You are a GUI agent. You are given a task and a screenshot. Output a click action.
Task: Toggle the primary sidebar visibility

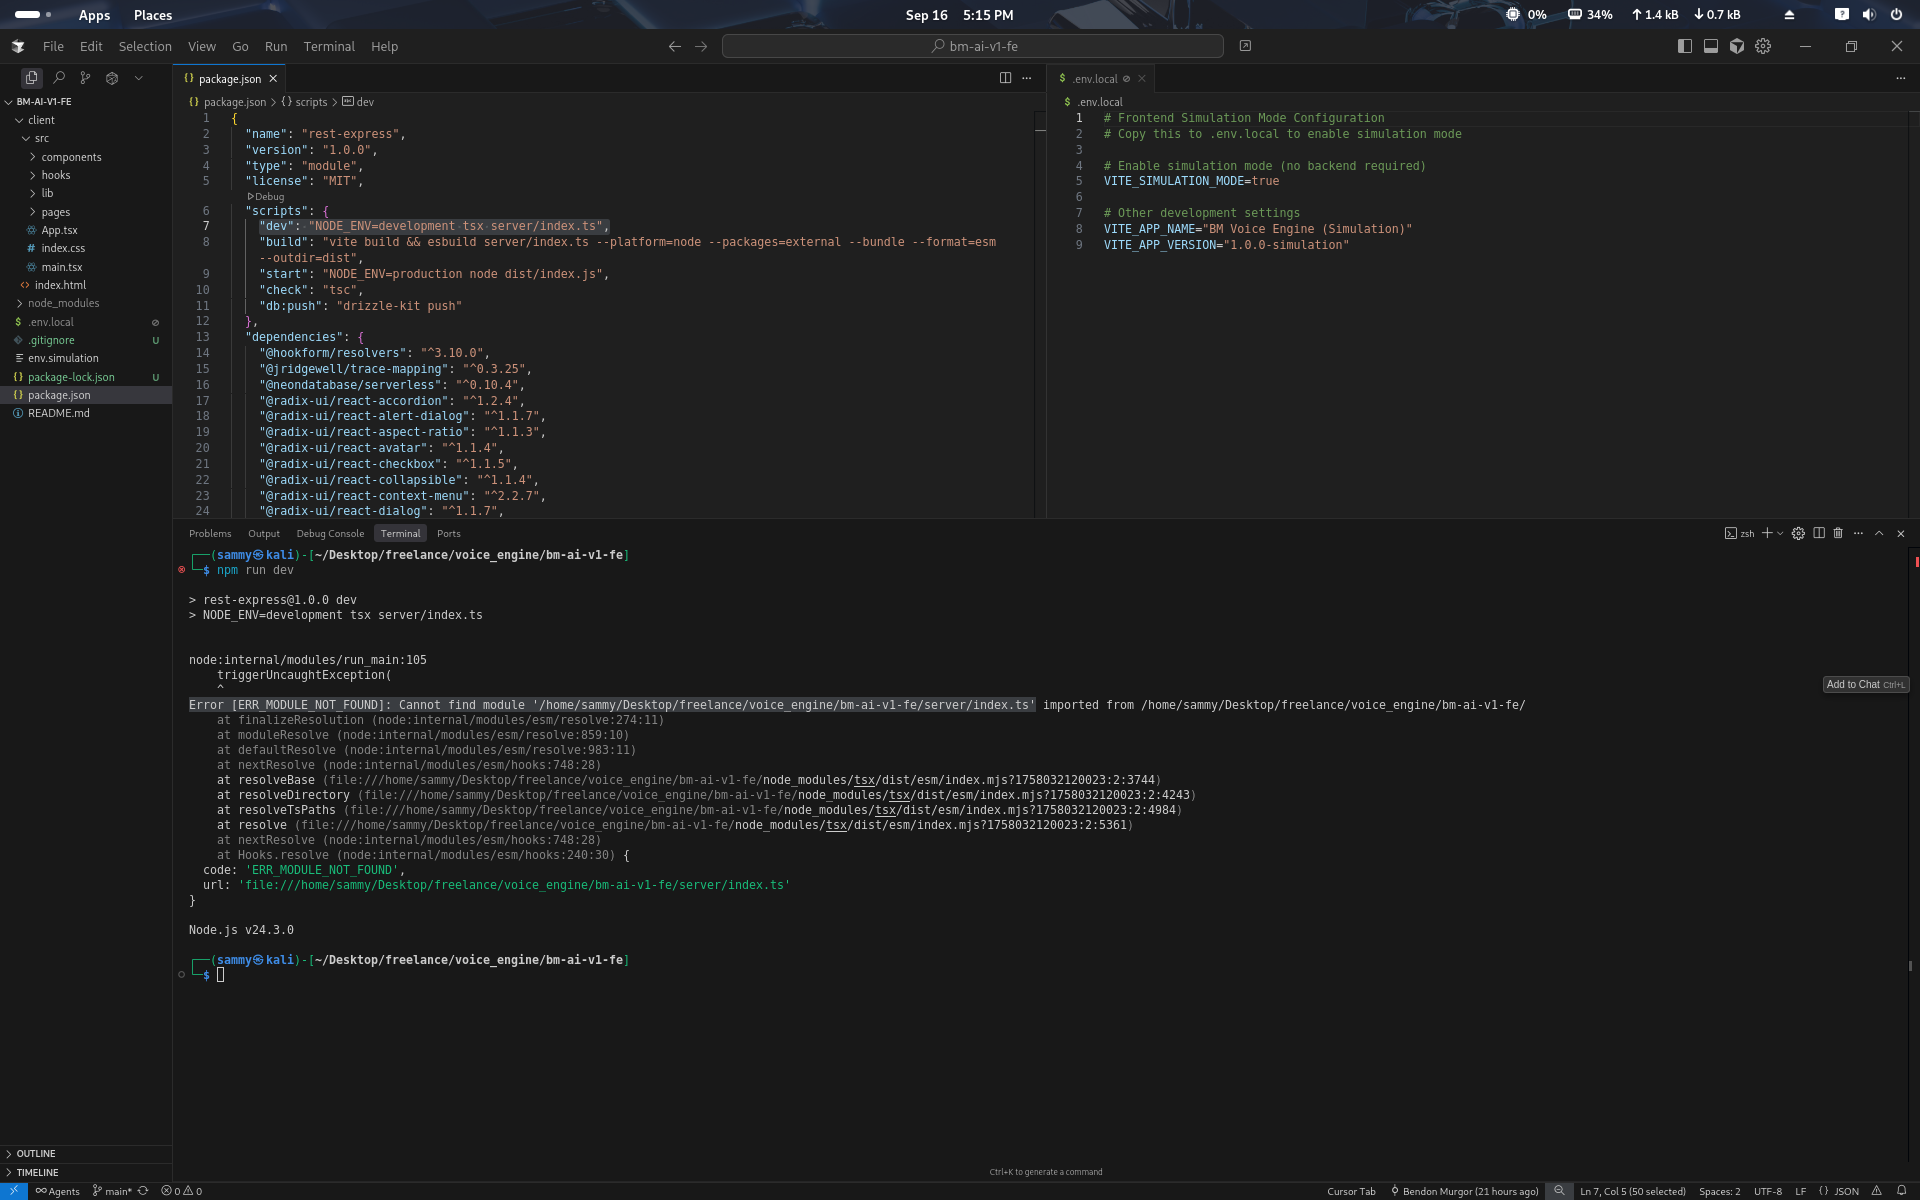pyautogui.click(x=1684, y=46)
